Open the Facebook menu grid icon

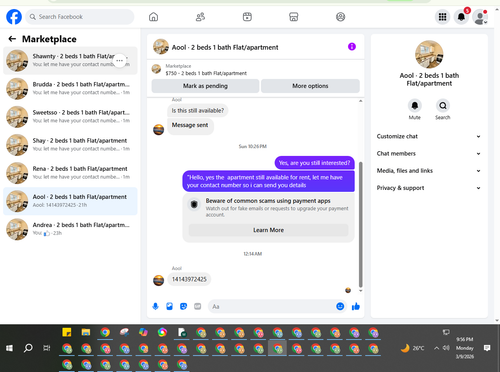(x=442, y=17)
